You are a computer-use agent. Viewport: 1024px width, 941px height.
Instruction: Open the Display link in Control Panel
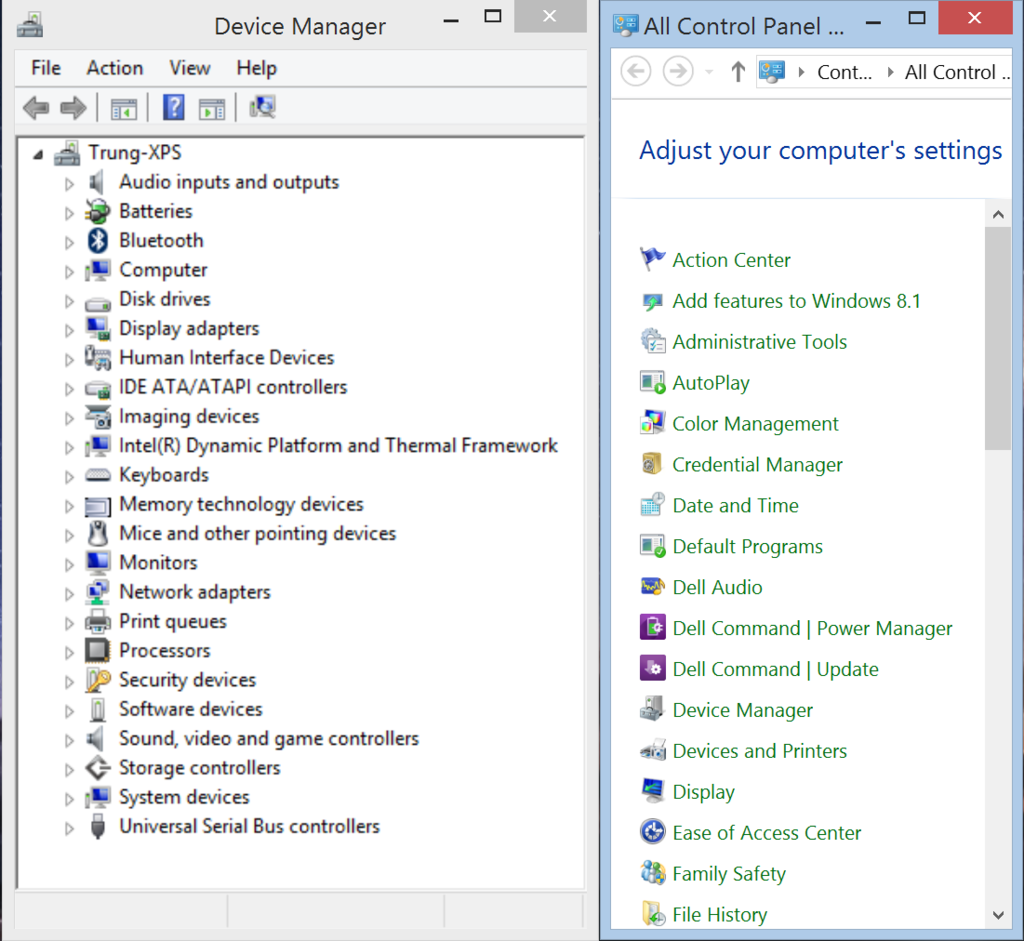pos(703,791)
